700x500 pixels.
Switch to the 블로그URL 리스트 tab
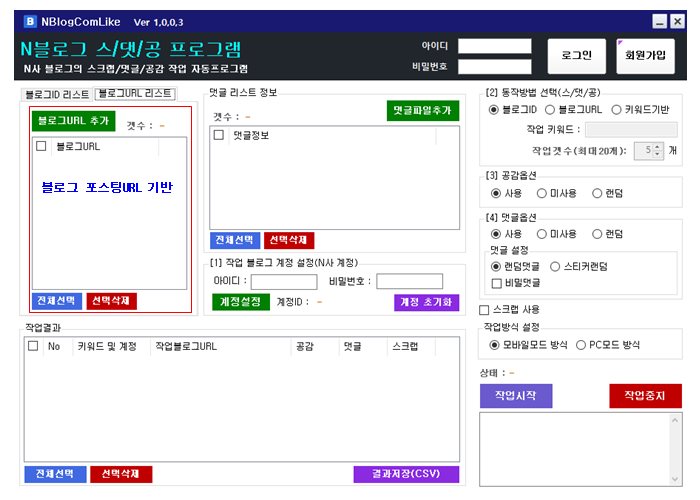[x=135, y=93]
